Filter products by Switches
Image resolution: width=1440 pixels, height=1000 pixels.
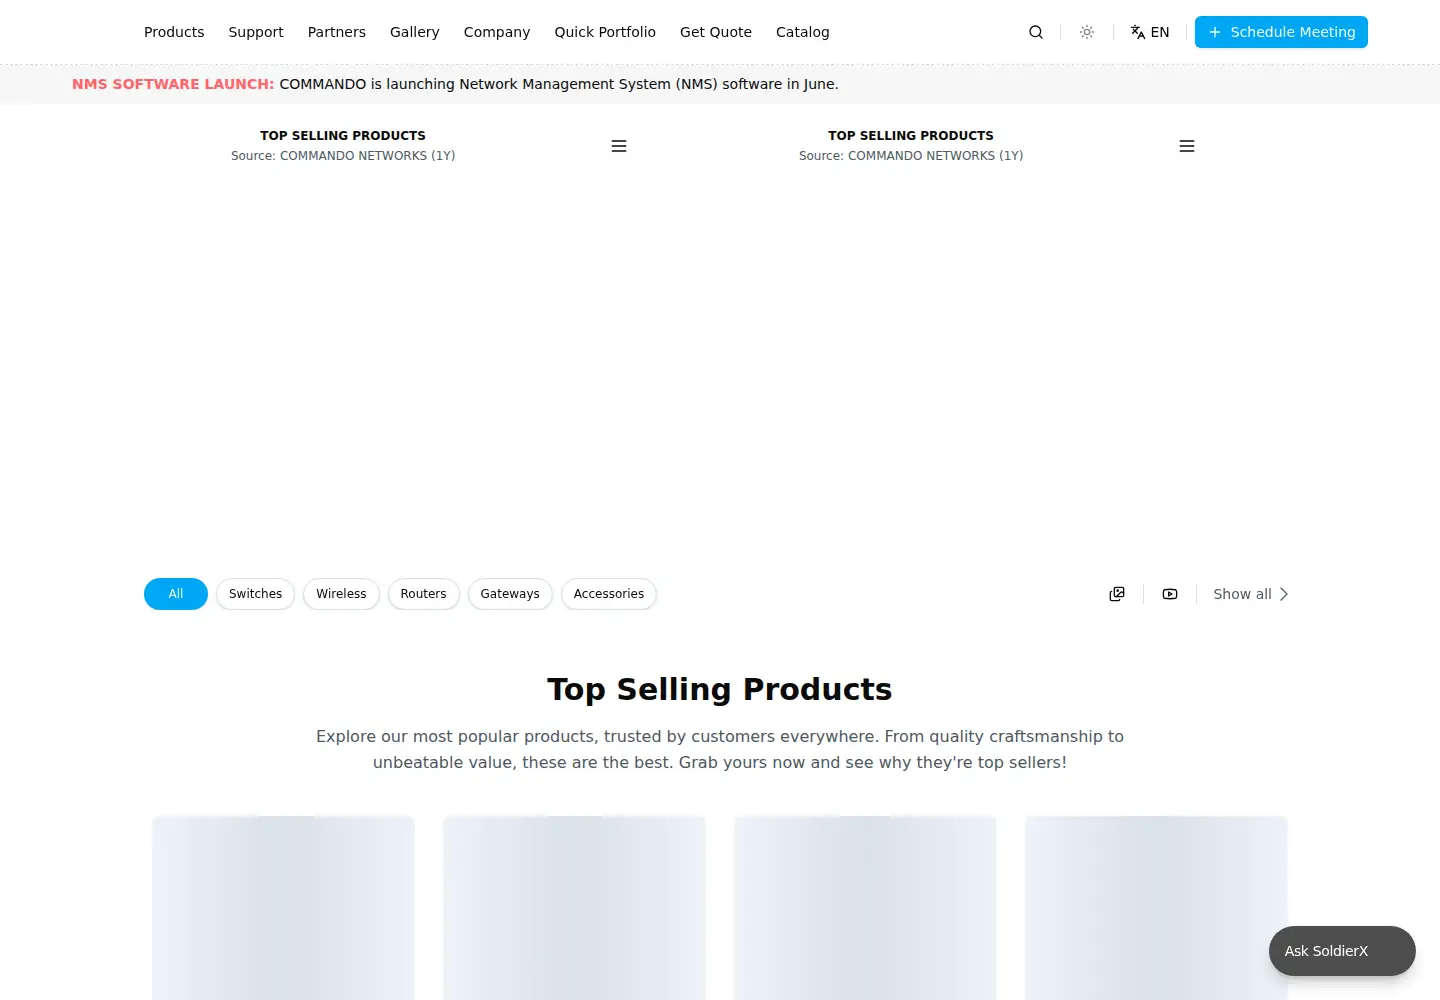click(x=256, y=594)
